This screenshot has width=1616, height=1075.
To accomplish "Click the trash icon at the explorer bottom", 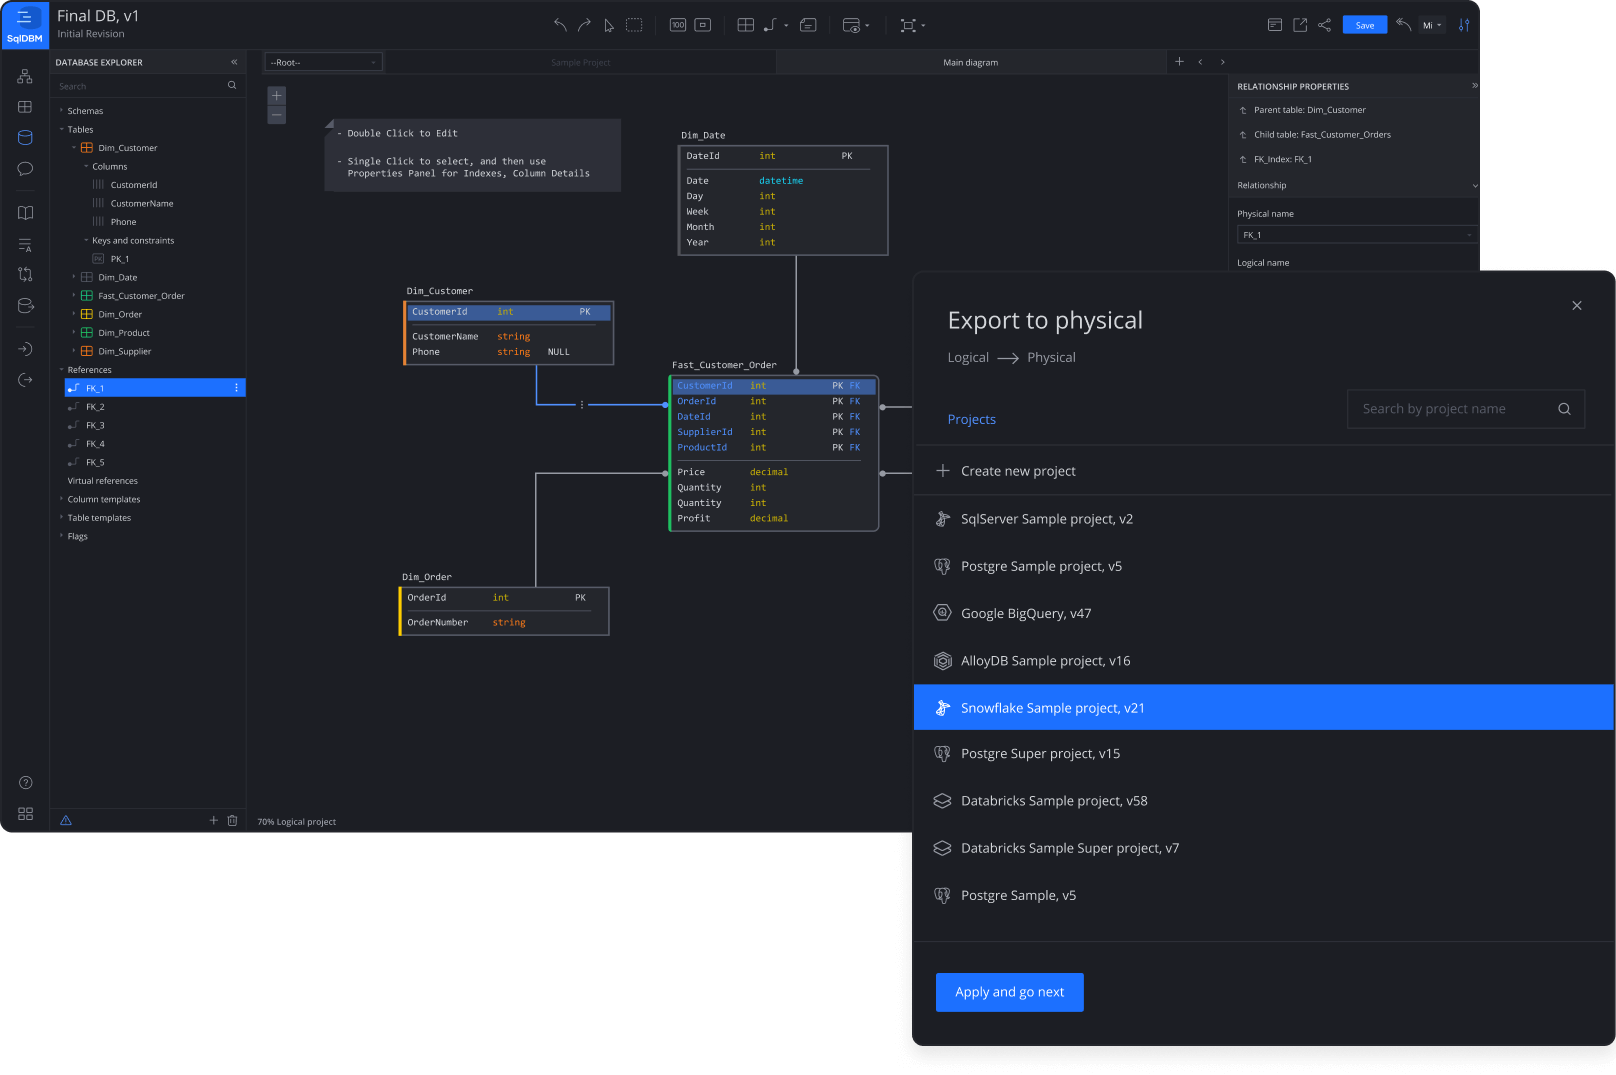I will coord(232,821).
